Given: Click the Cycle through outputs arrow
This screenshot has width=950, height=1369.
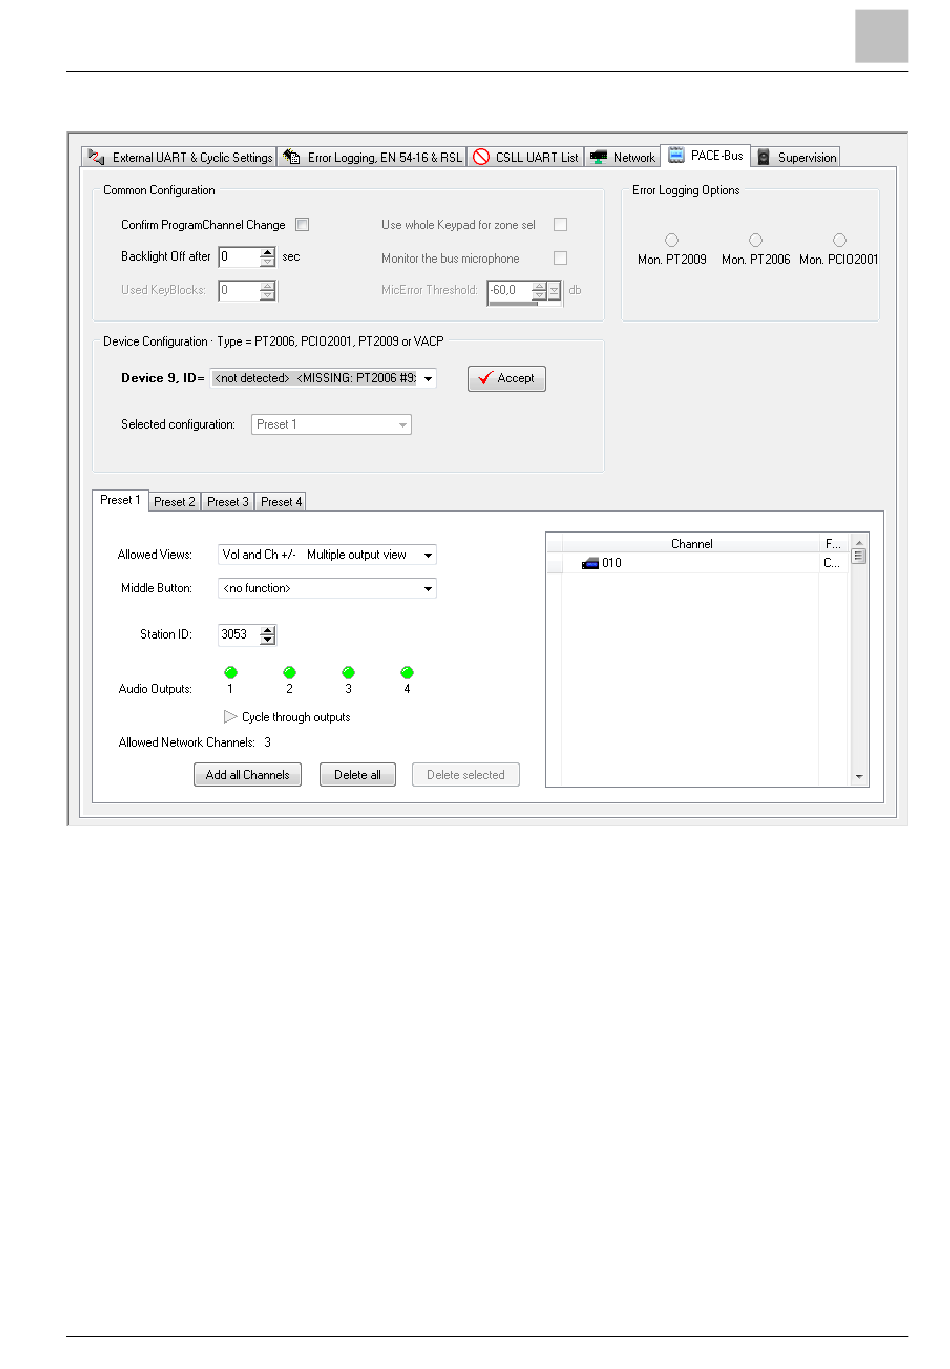Looking at the screenshot, I should coord(230,716).
